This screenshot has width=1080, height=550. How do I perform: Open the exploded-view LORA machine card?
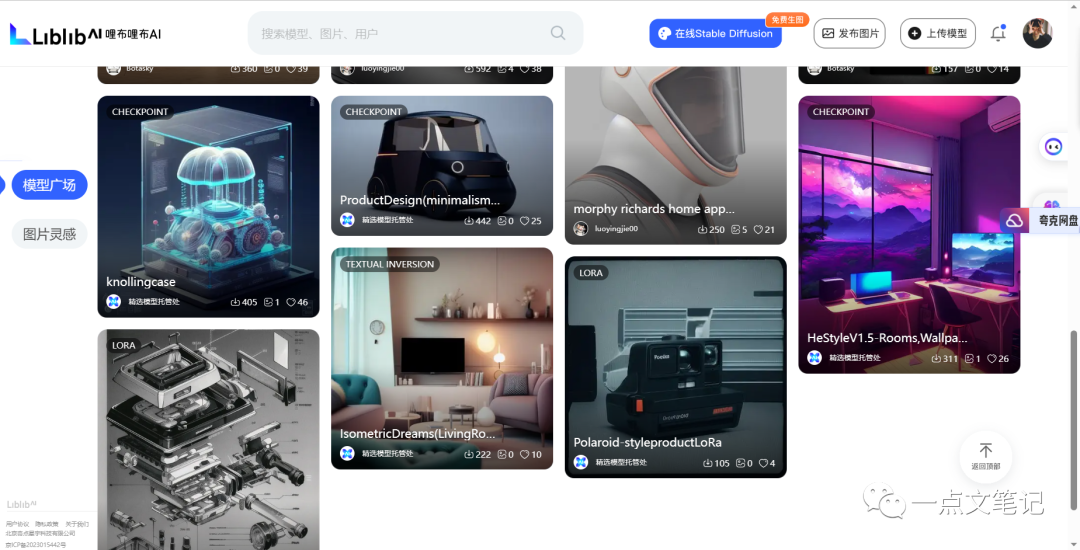tap(209, 439)
